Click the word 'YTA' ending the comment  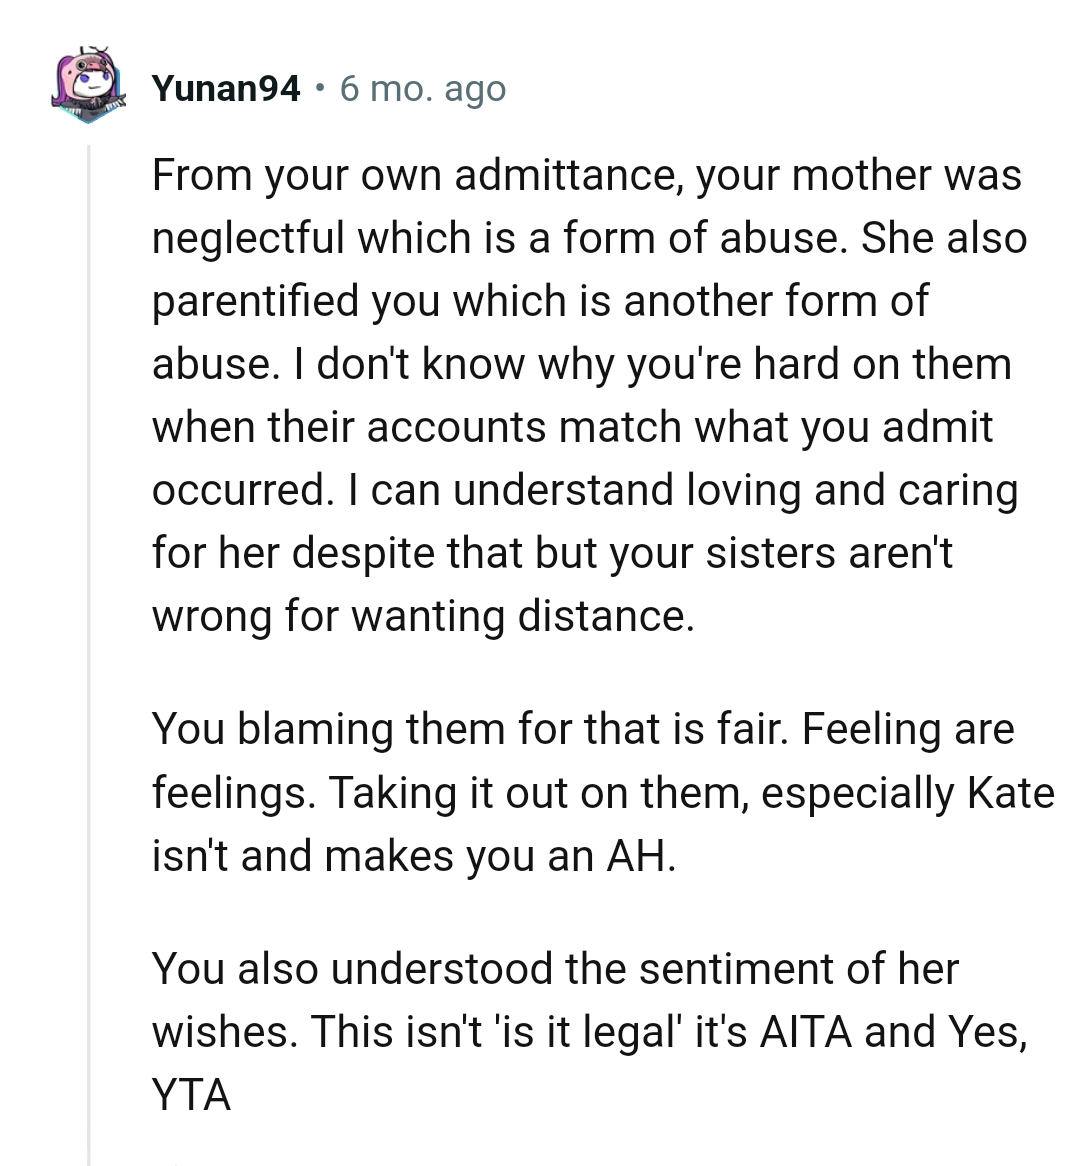tap(191, 1095)
